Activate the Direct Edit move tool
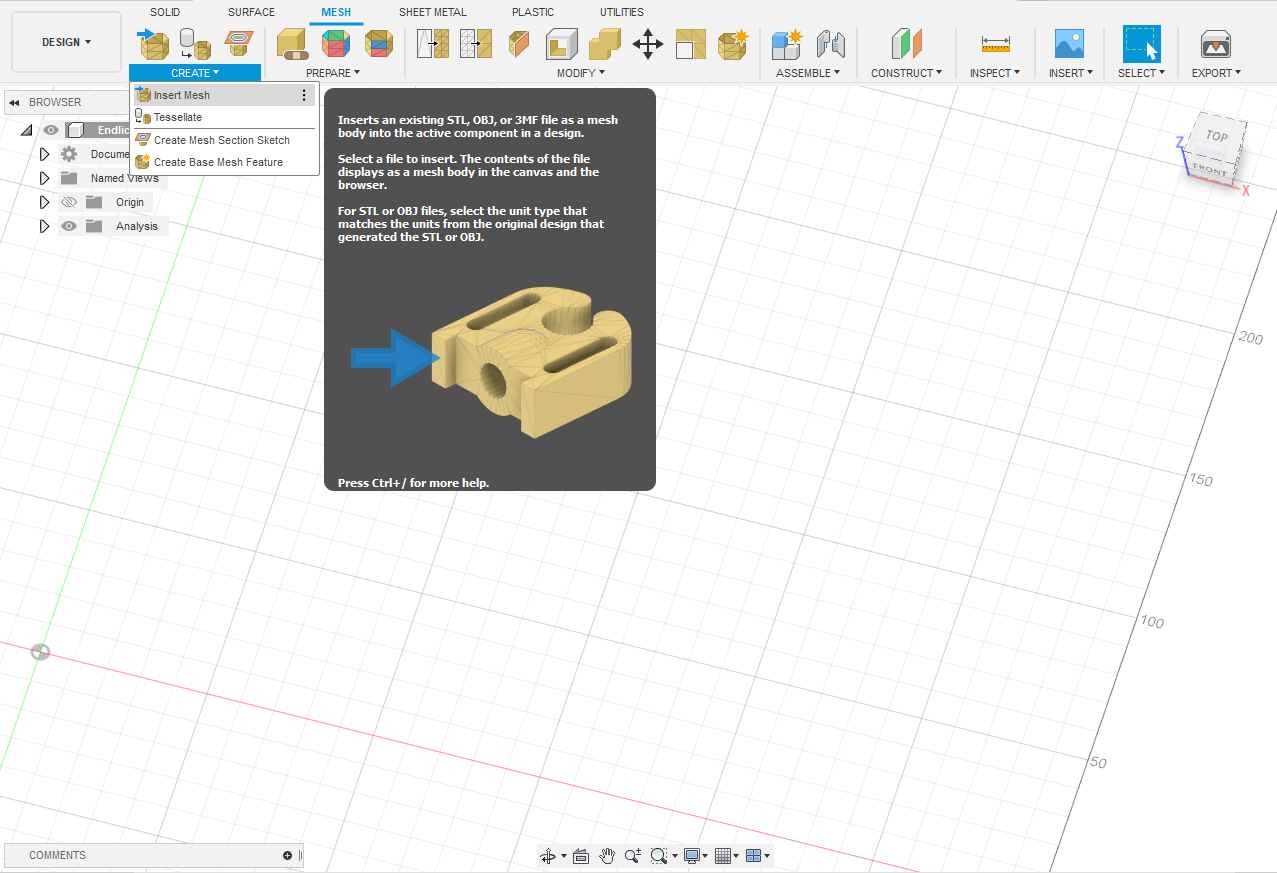The height and width of the screenshot is (873, 1277). [648, 44]
